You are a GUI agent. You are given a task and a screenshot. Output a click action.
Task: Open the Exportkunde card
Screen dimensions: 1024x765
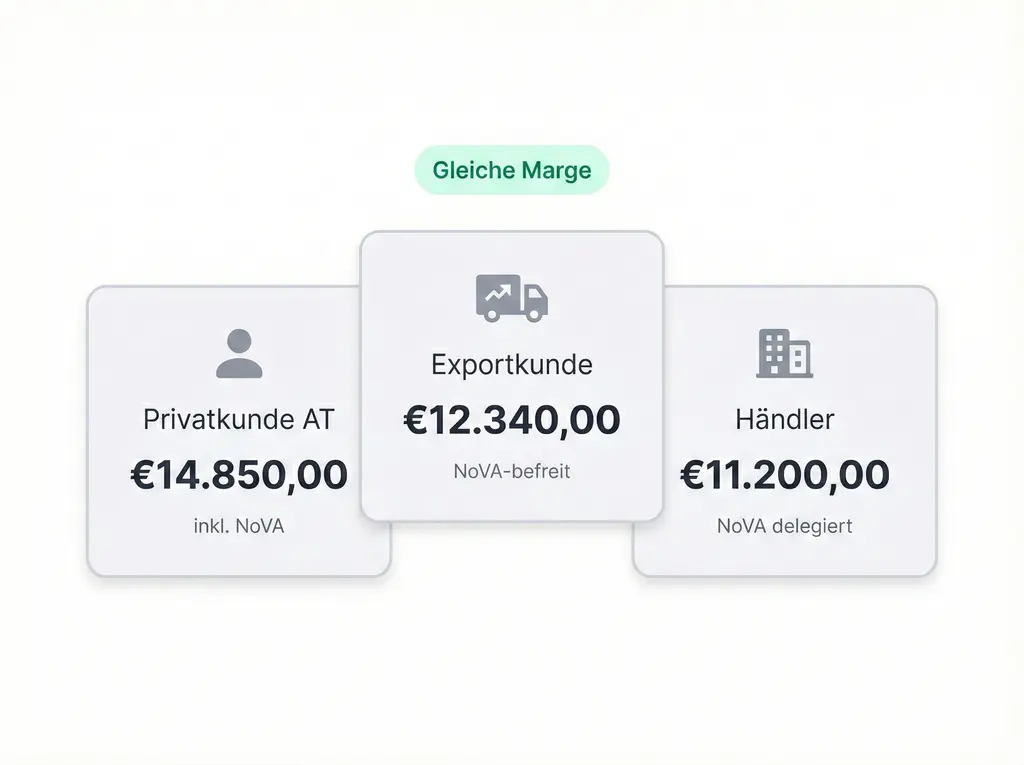pos(511,500)
